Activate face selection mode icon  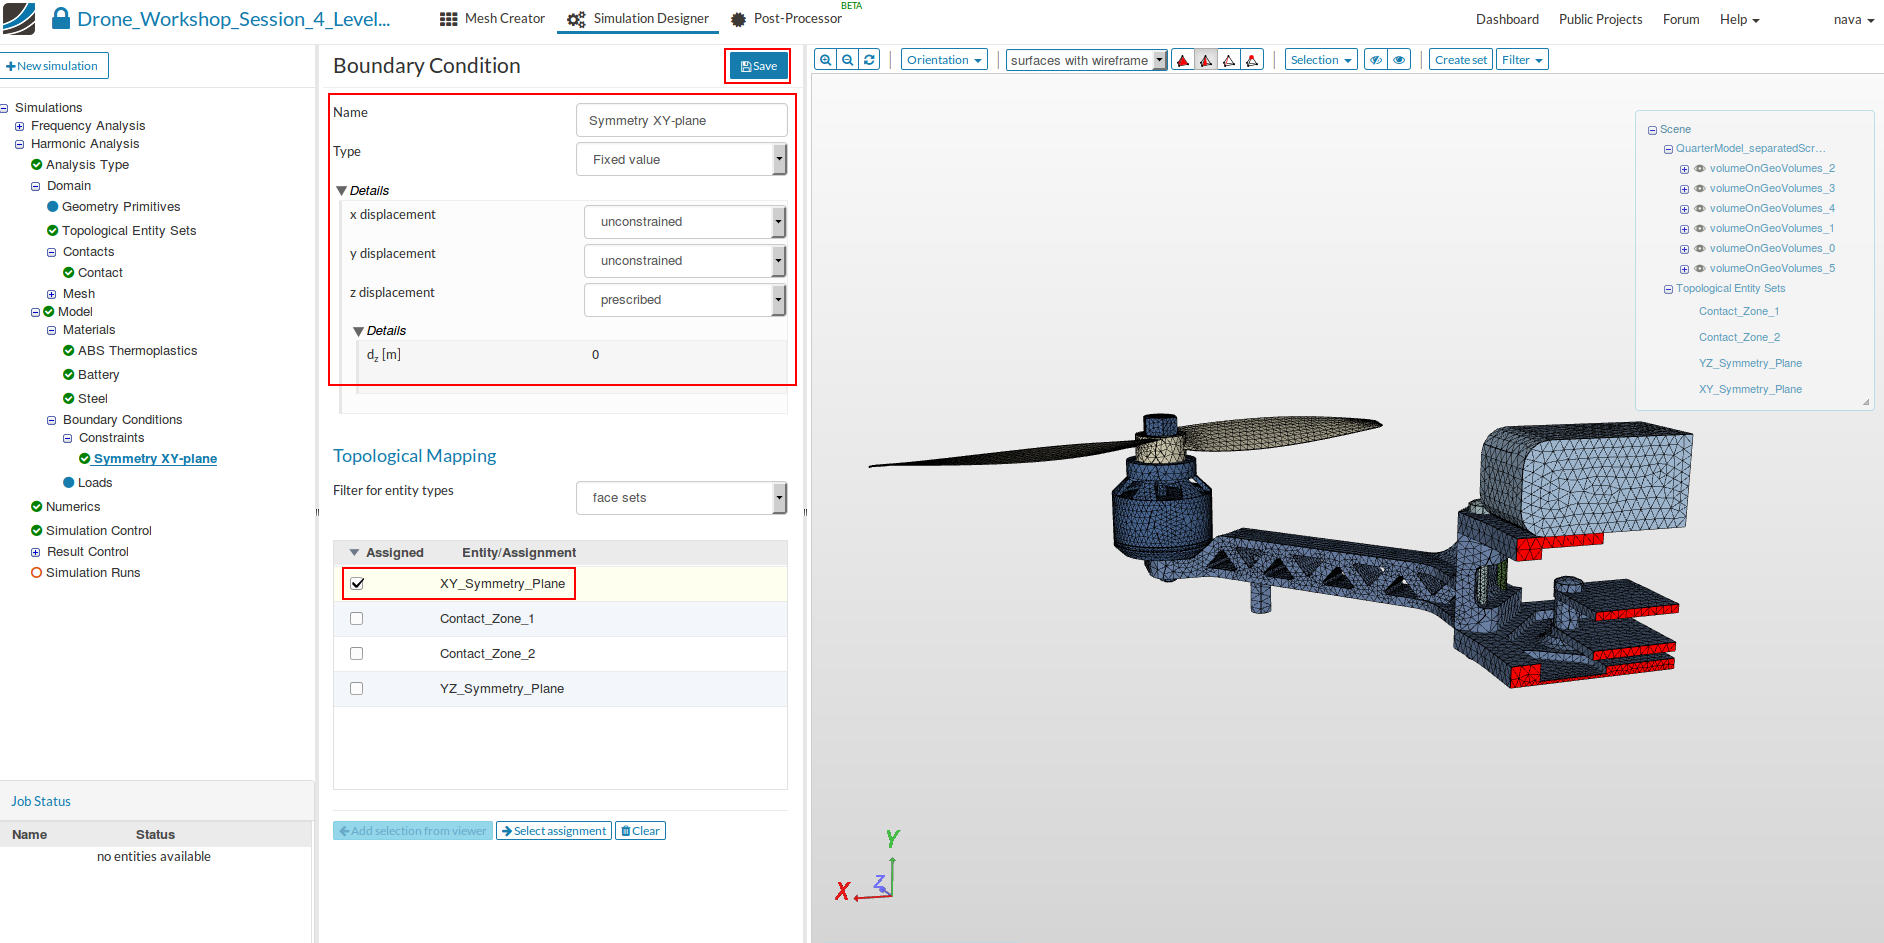click(x=1206, y=60)
